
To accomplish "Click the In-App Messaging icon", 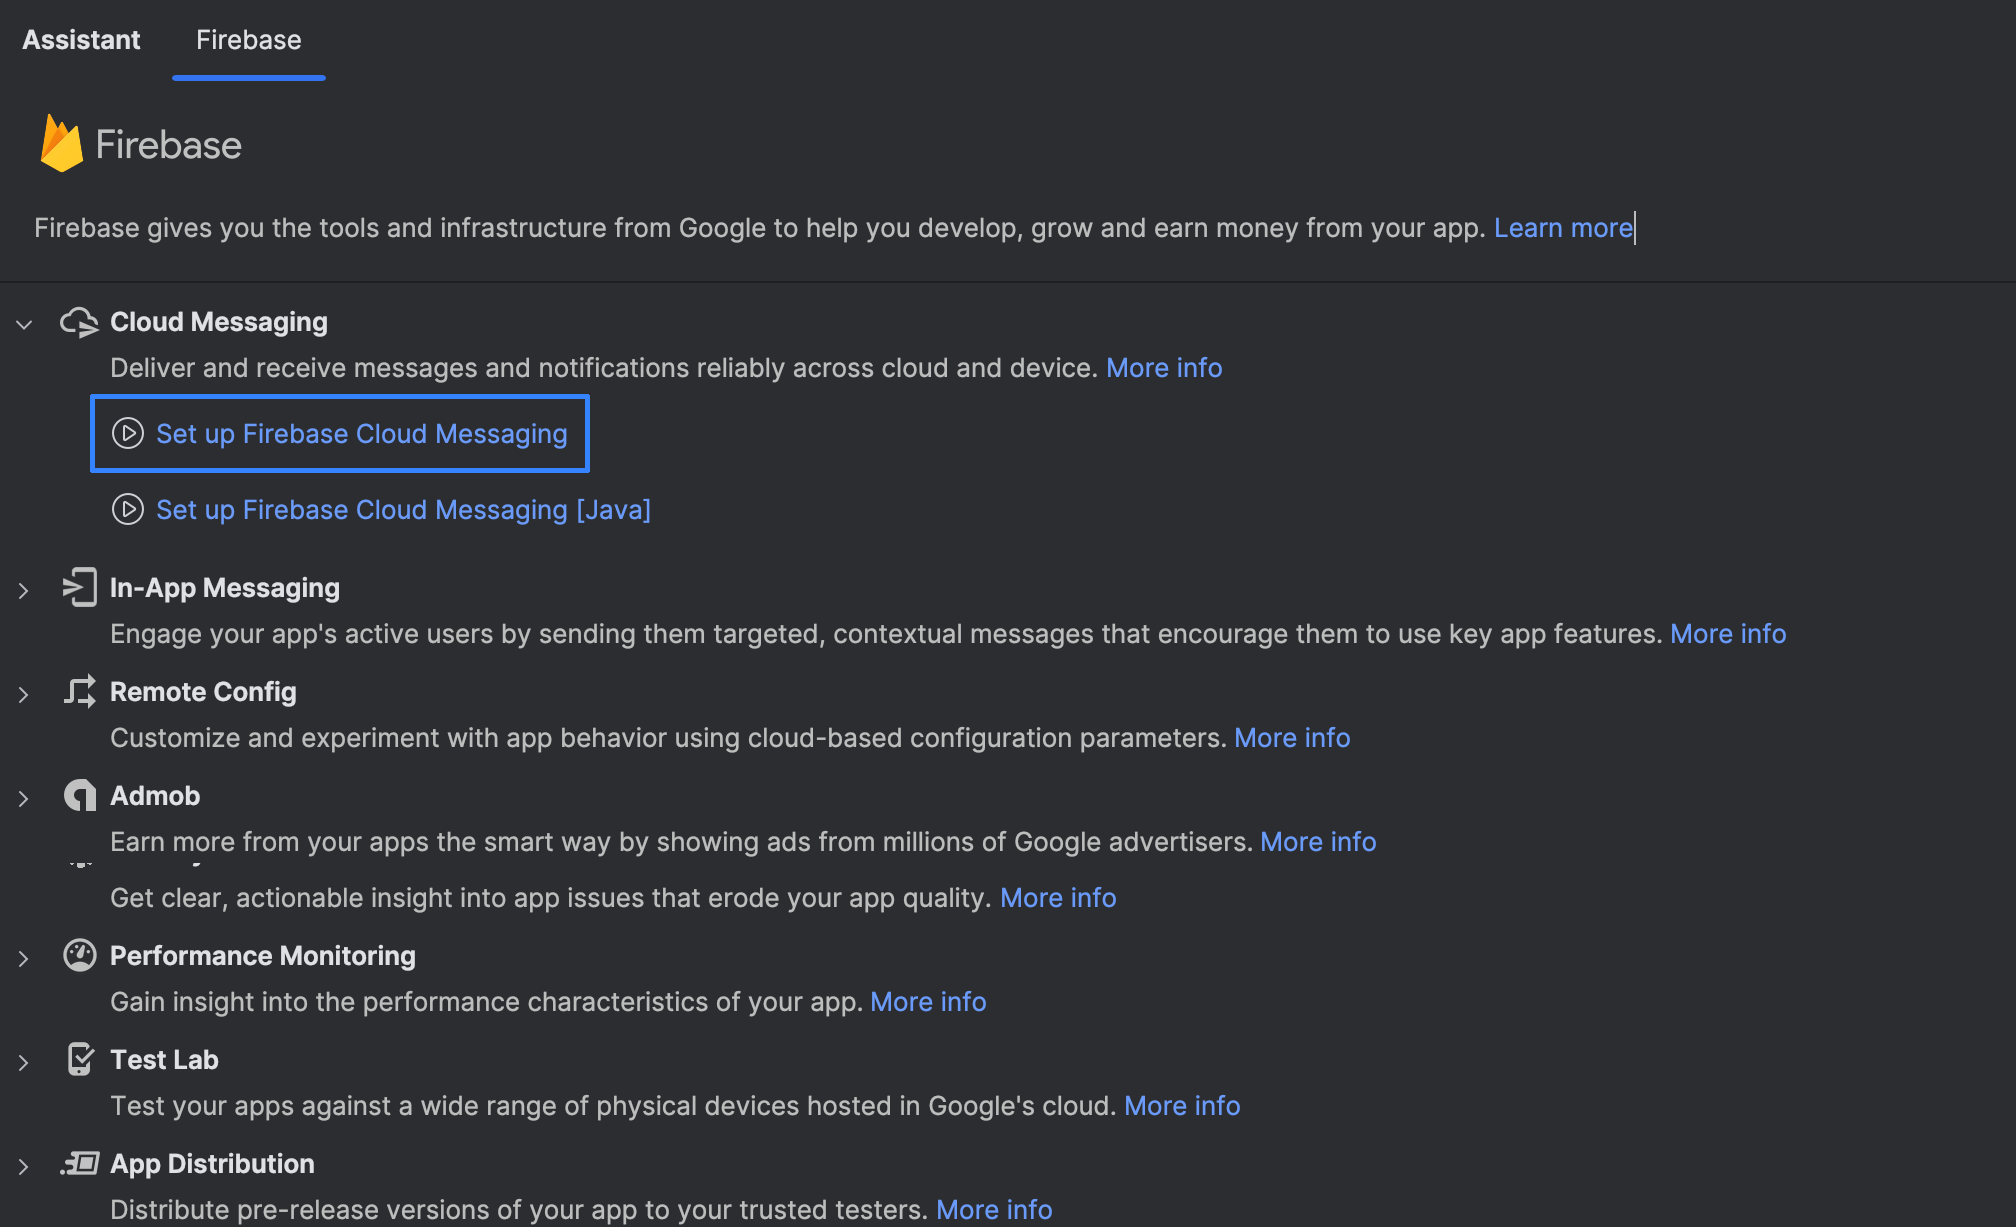I will [79, 588].
